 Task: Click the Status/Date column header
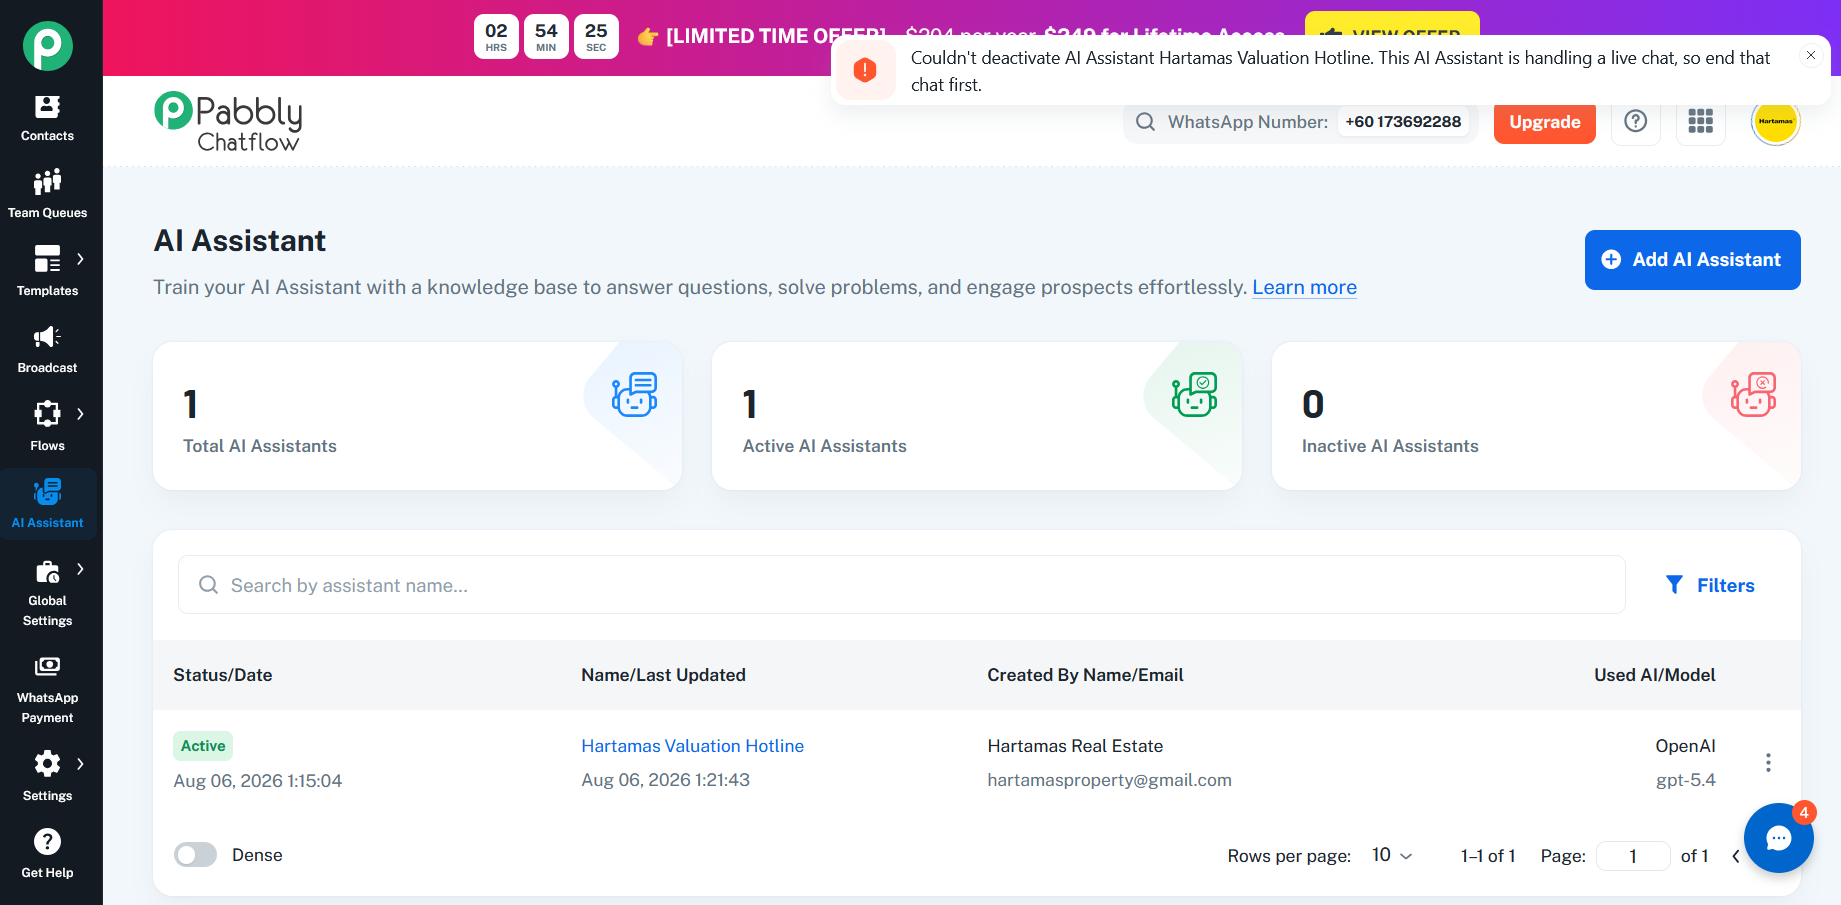click(223, 675)
